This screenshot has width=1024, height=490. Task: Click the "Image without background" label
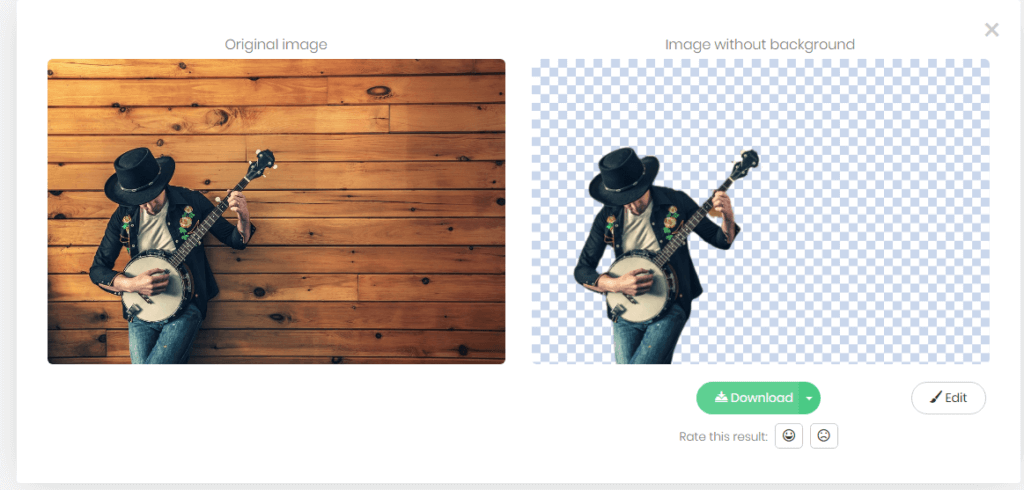tap(760, 44)
